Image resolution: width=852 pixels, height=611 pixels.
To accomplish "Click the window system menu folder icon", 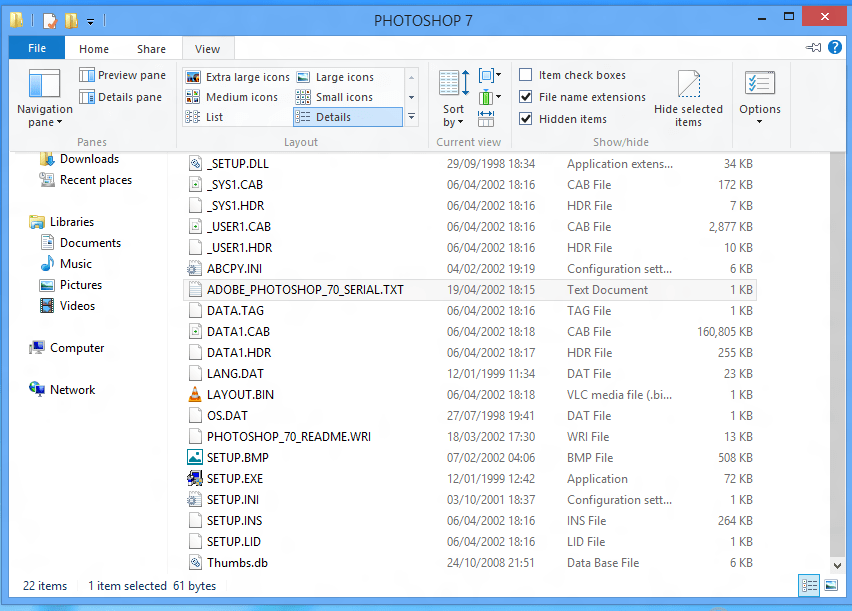I will (16, 21).
